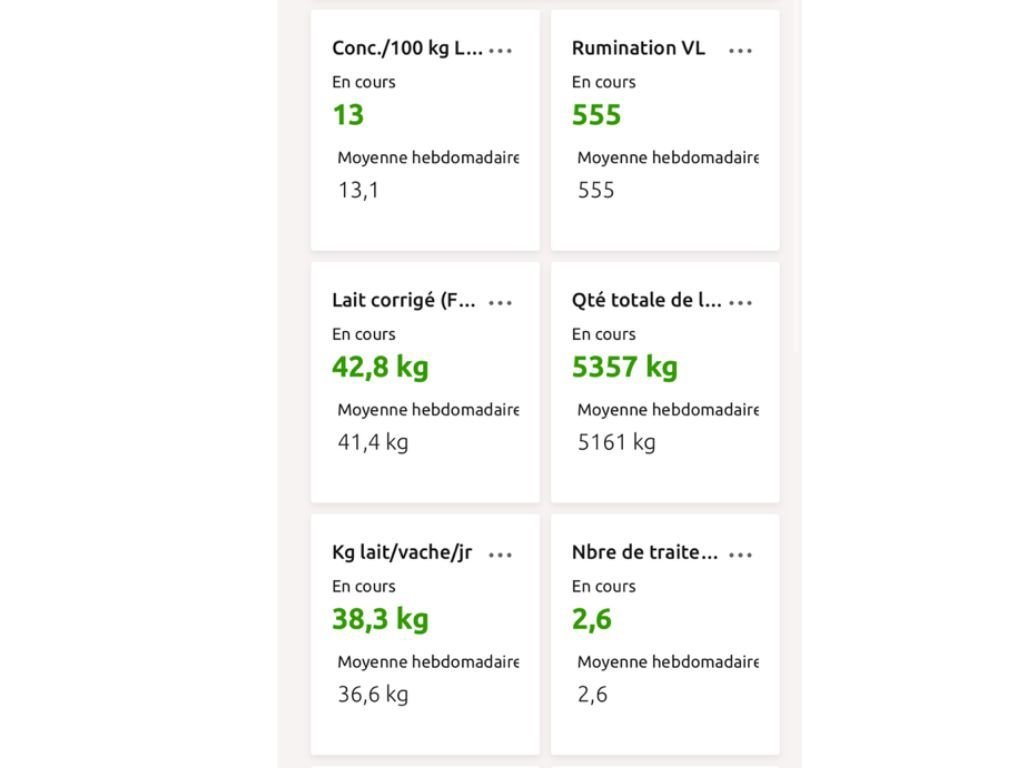Click the Rumination VL card title
The image size is (1024, 768).
[638, 48]
